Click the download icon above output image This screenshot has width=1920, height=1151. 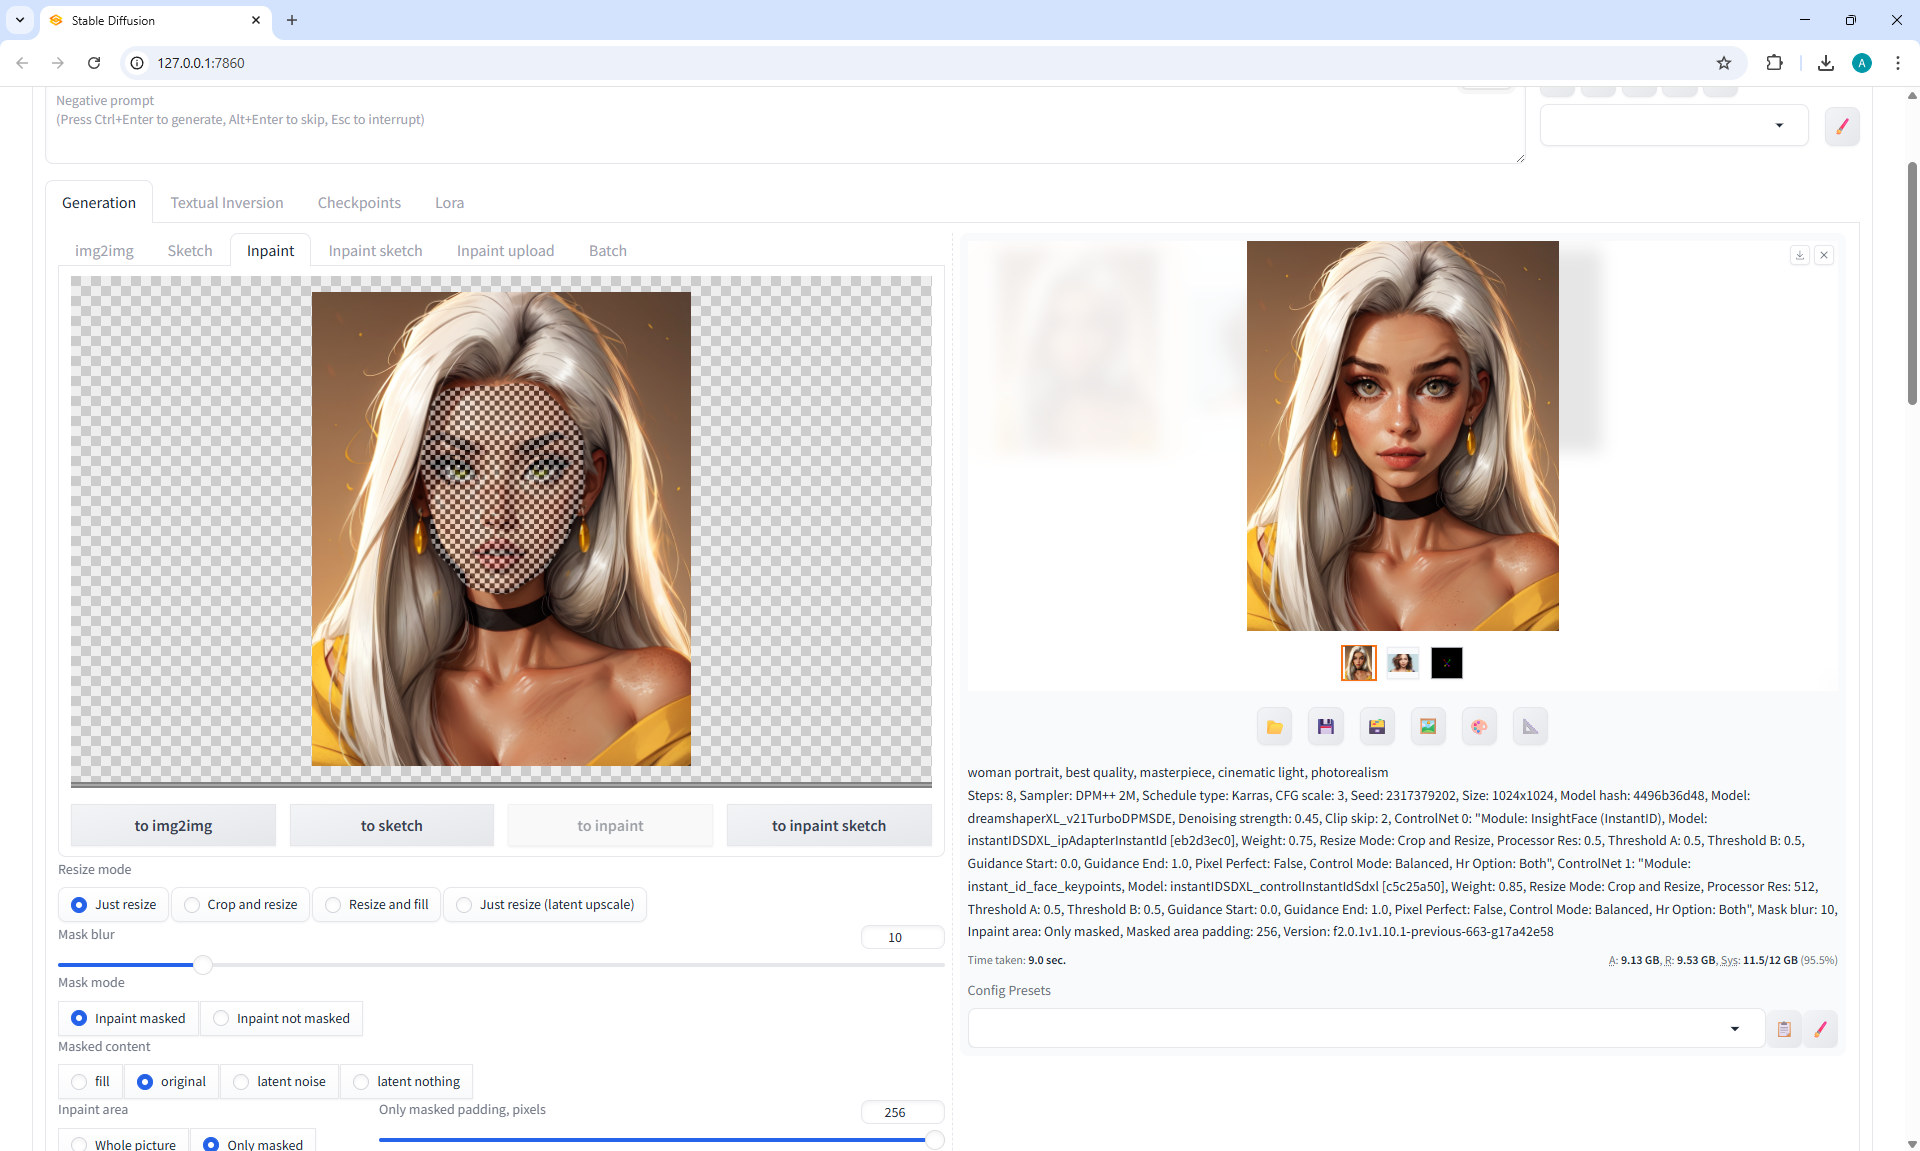[x=1799, y=255]
